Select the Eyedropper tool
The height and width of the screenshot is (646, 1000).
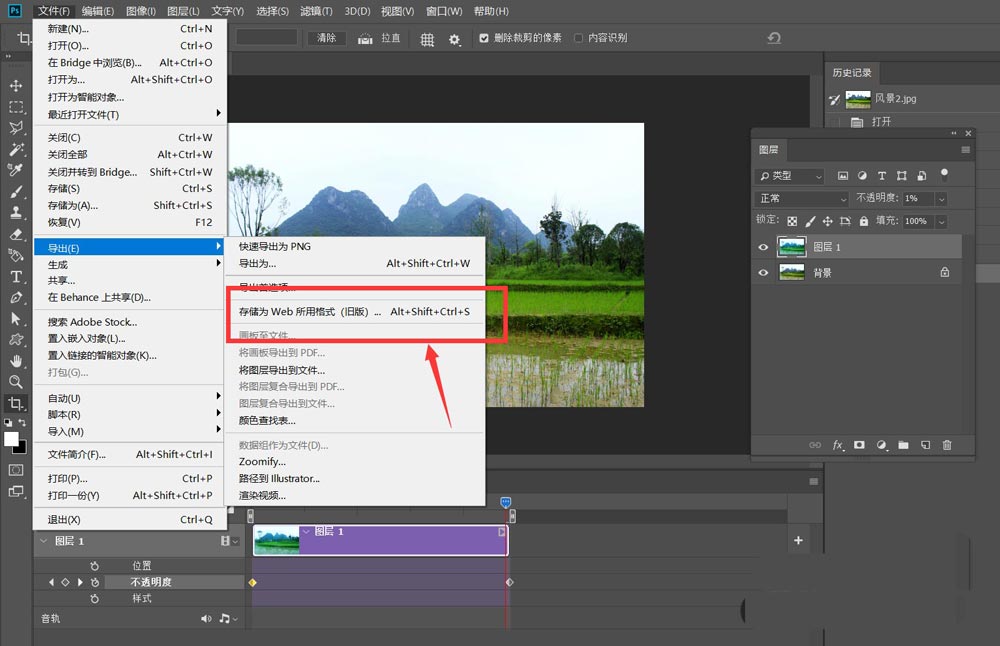tap(16, 170)
